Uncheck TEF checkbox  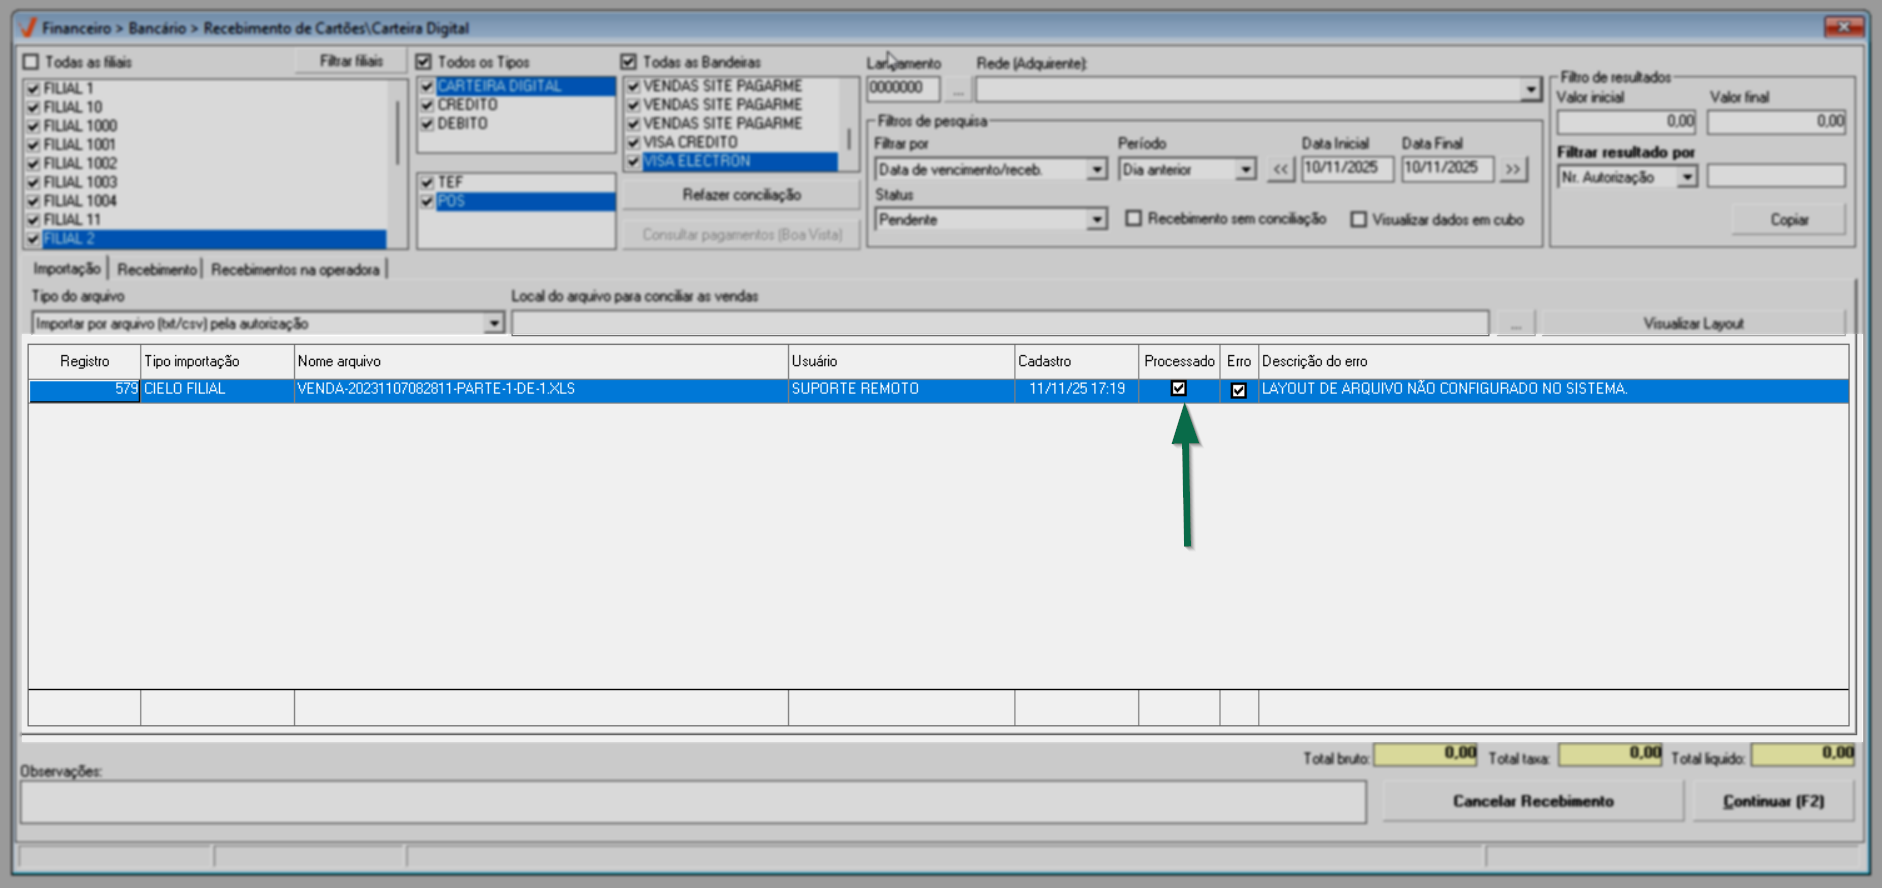click(427, 182)
